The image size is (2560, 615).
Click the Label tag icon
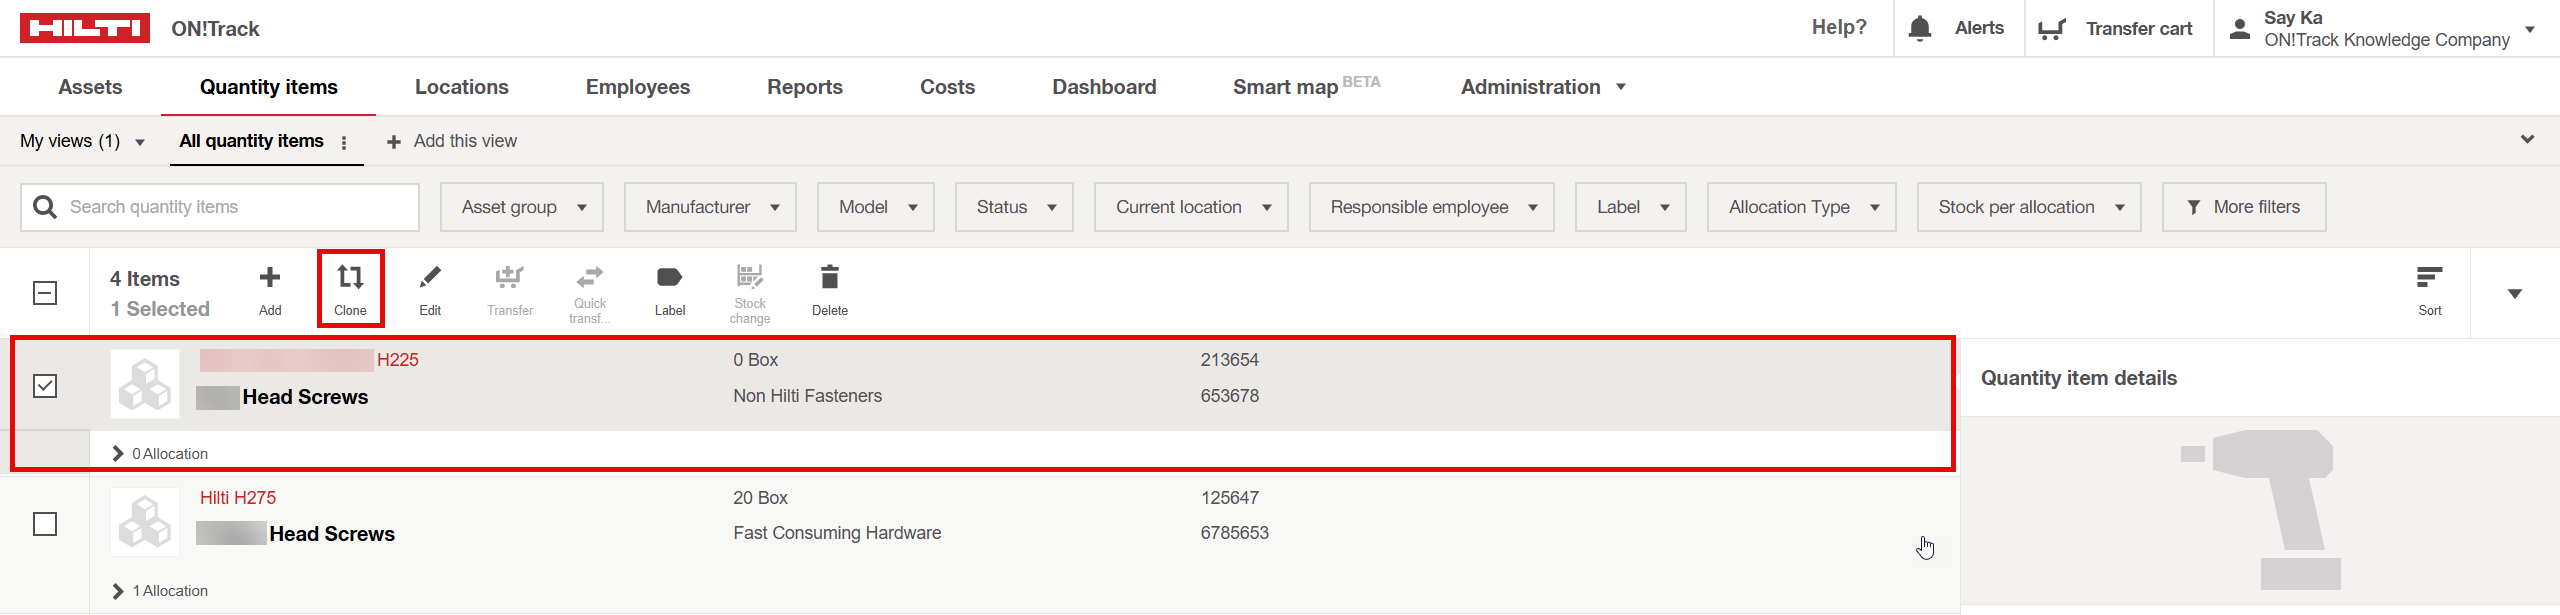pyautogui.click(x=669, y=278)
